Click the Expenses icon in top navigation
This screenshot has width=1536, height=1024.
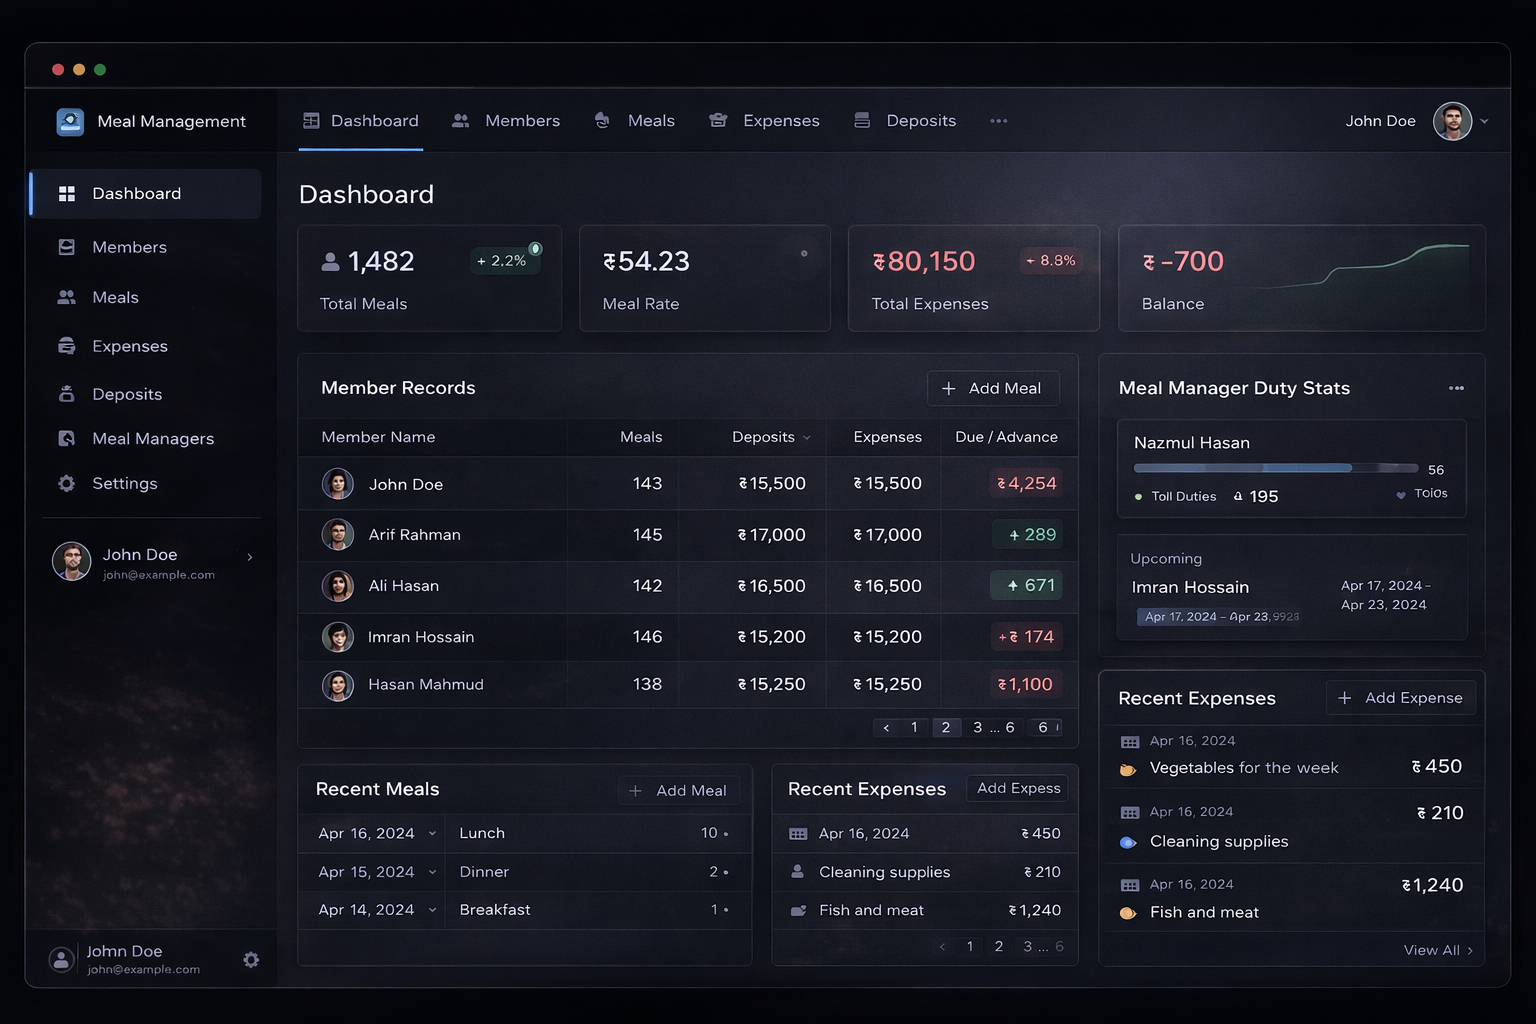718,121
